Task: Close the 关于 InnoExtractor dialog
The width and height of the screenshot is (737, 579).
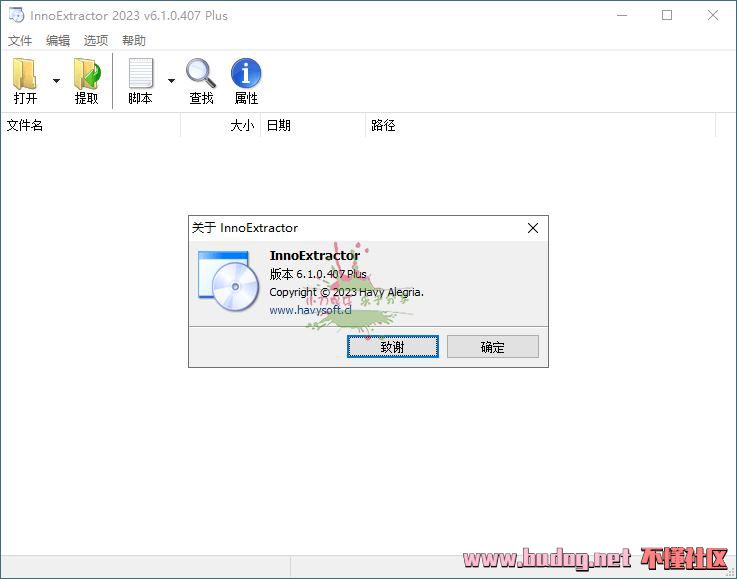Action: click(533, 228)
